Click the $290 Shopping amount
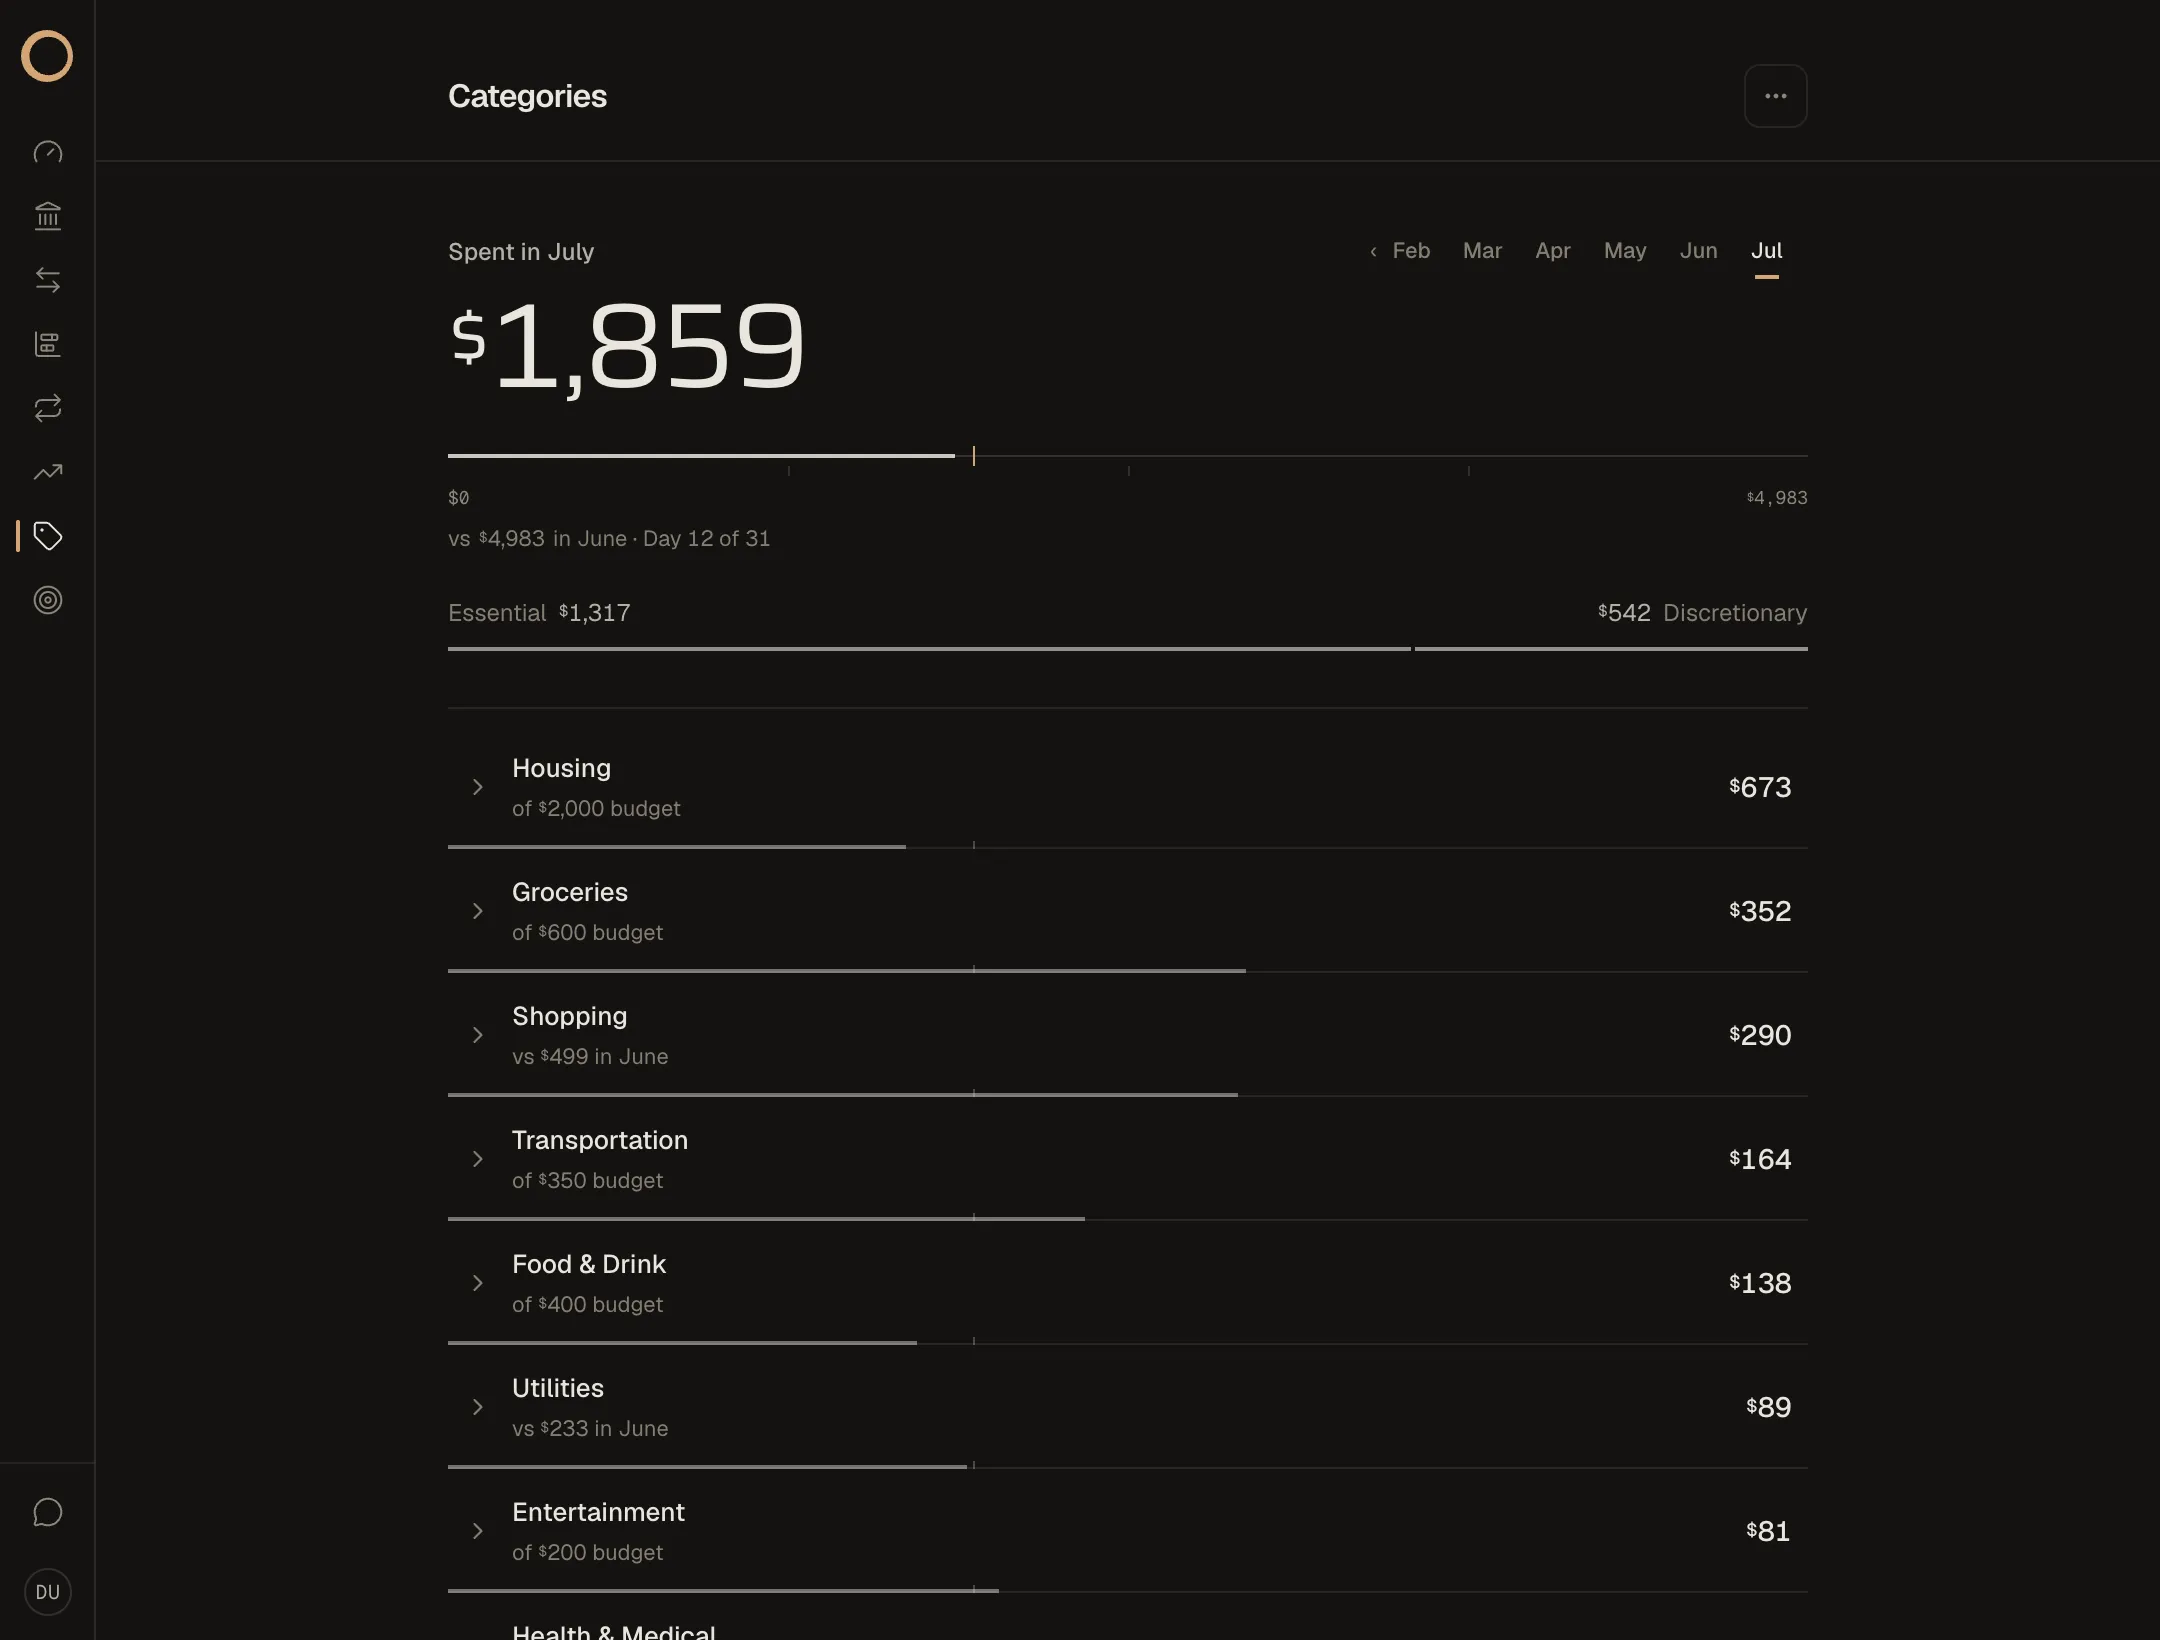Screen dimensions: 2160x1640 click(x=1760, y=1035)
